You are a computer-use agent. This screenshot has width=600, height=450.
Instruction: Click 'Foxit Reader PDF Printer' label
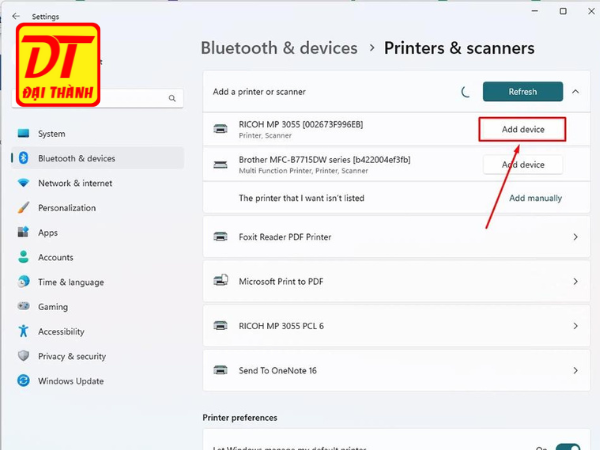click(285, 237)
